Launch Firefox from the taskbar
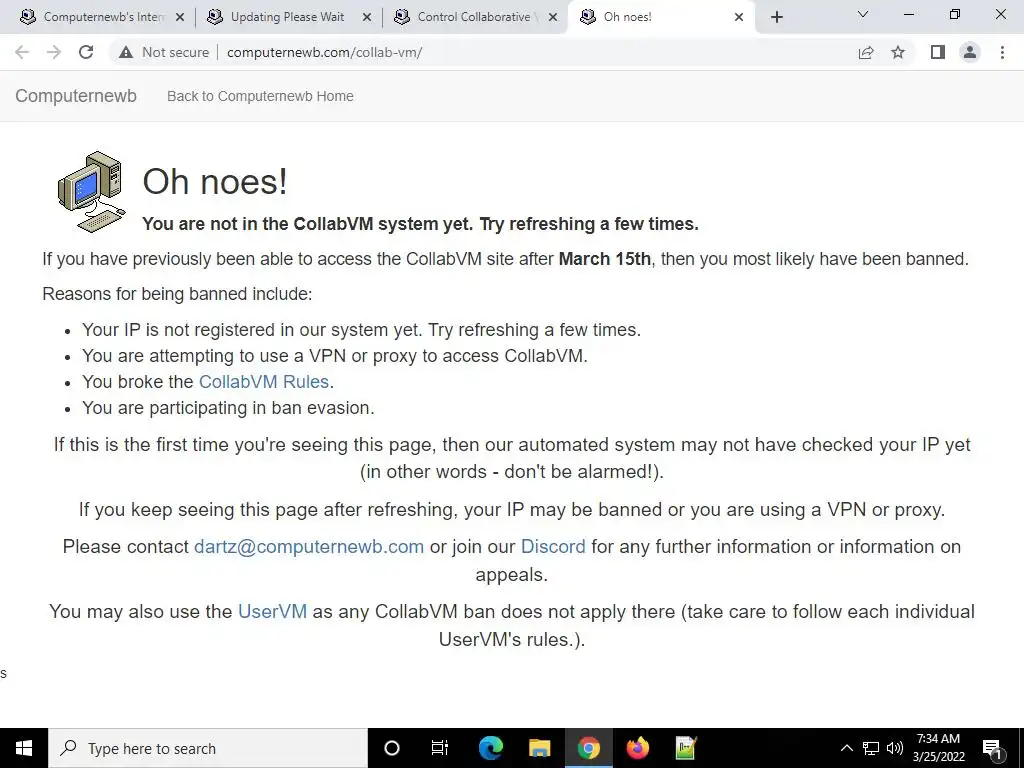This screenshot has height=768, width=1024. coord(638,748)
